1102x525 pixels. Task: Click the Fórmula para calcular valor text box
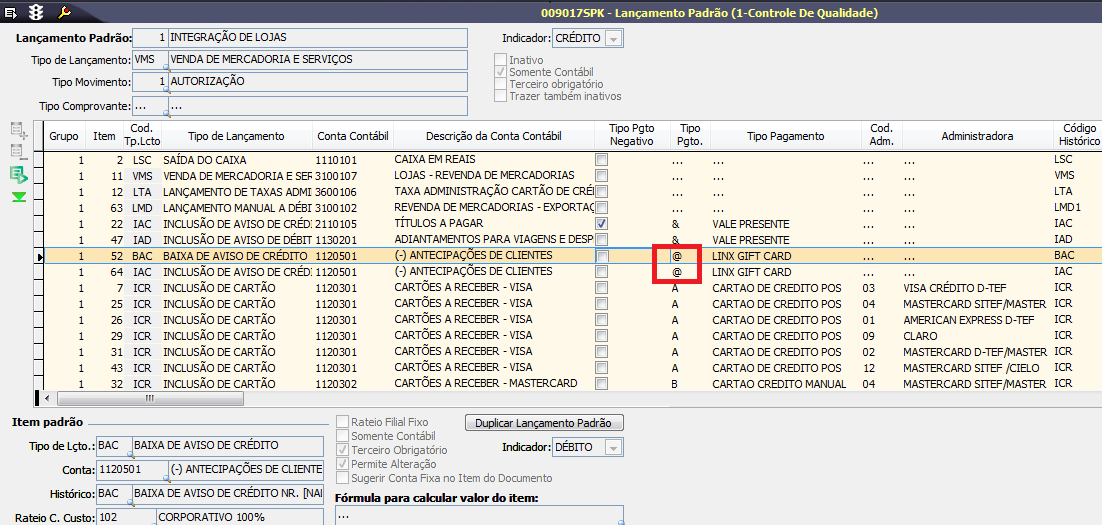click(x=479, y=515)
